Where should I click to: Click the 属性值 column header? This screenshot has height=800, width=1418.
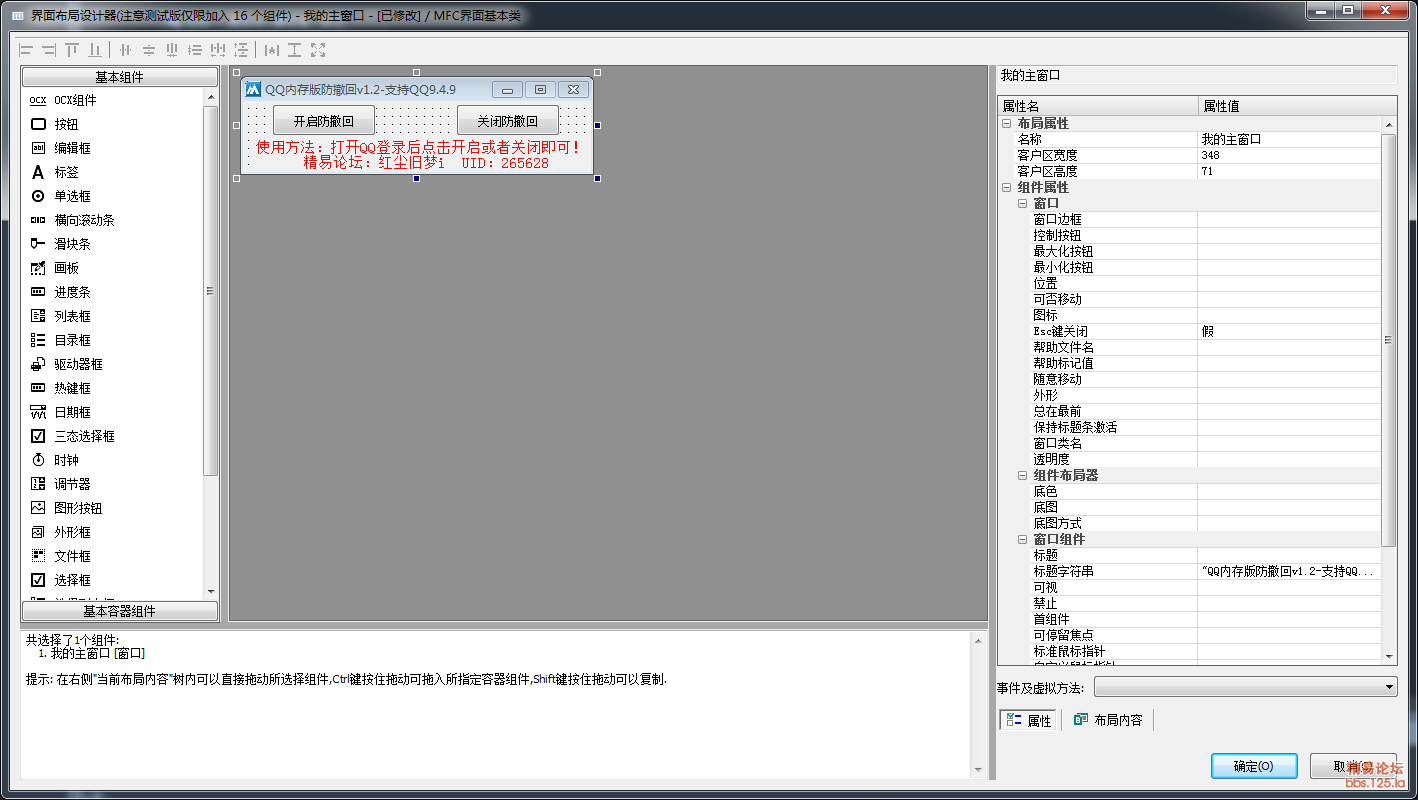(x=1297, y=106)
